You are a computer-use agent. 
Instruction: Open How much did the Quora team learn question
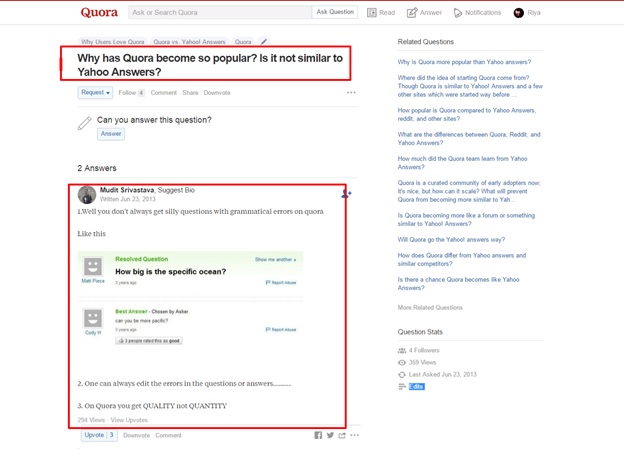click(462, 162)
